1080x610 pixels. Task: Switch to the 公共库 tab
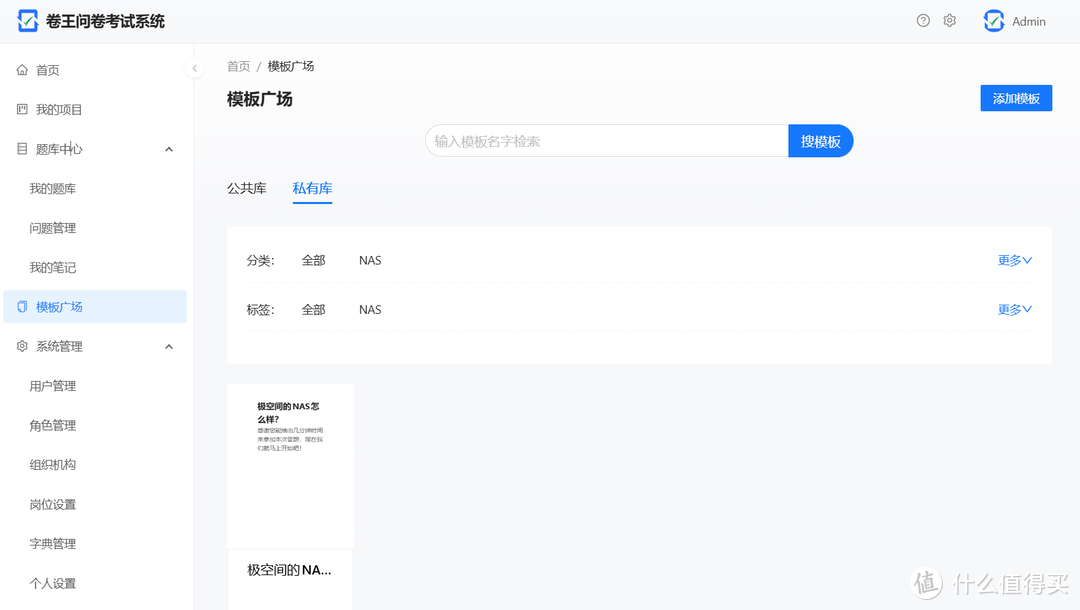point(247,188)
